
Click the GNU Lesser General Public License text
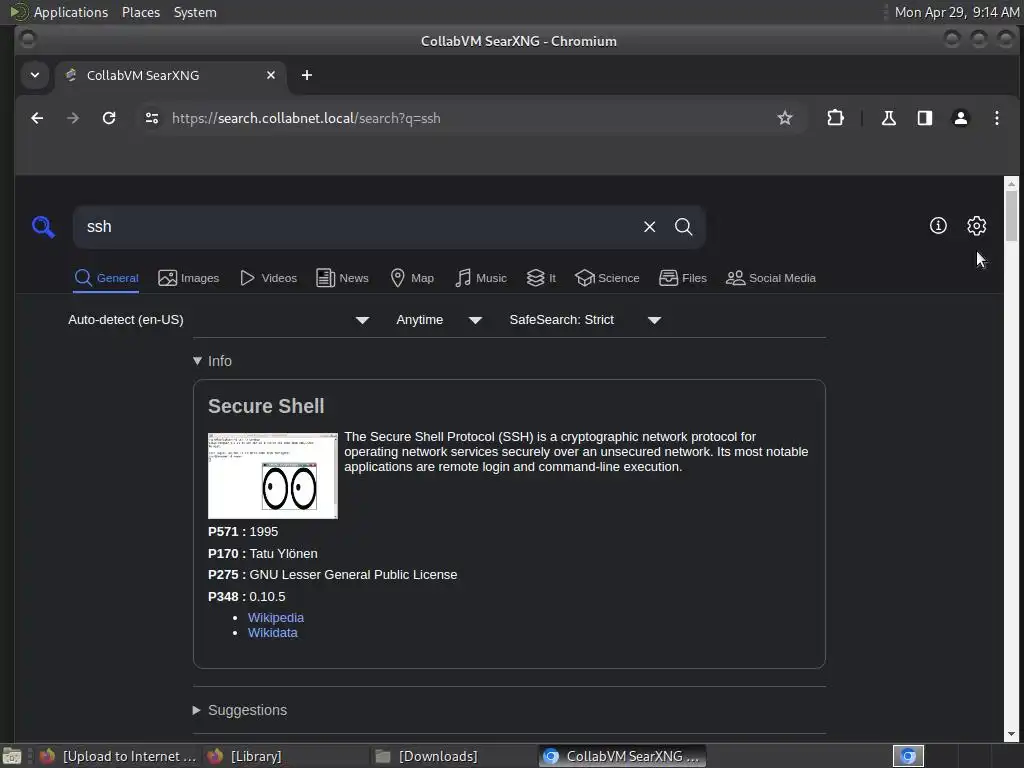(x=353, y=575)
